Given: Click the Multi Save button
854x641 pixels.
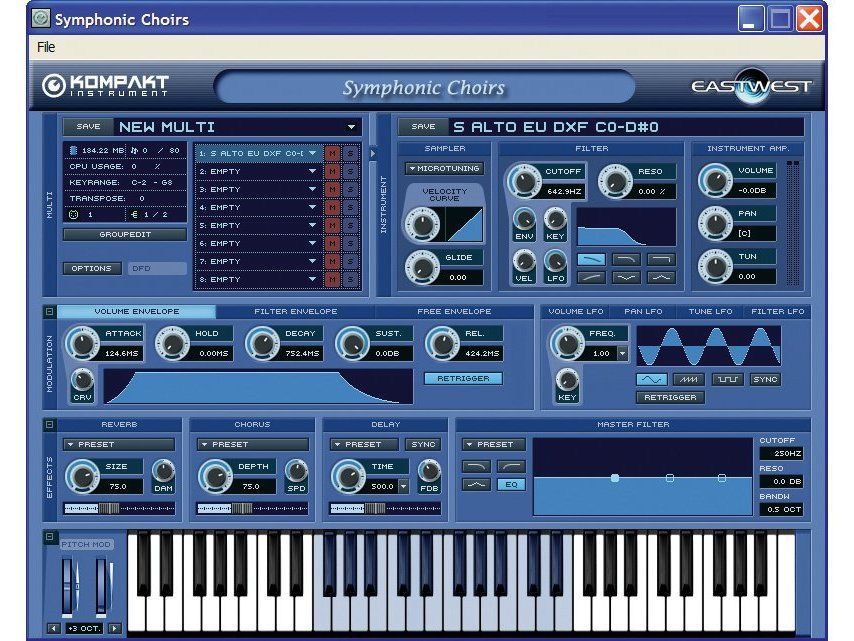Looking at the screenshot, I should tap(88, 126).
